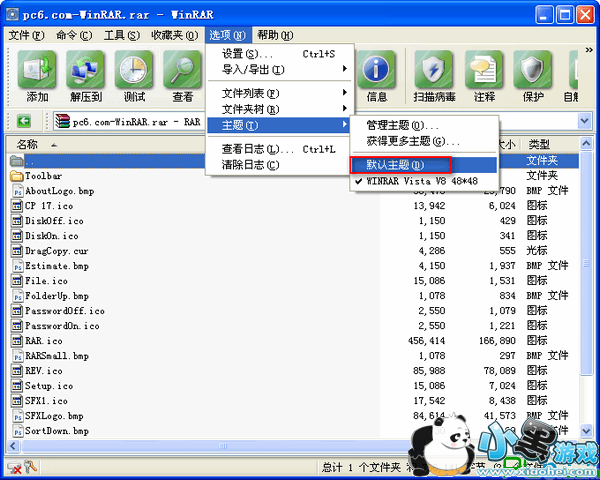This screenshot has height=480, width=600.
Task: Choose 清除日志 menu entry
Action: [x=279, y=165]
